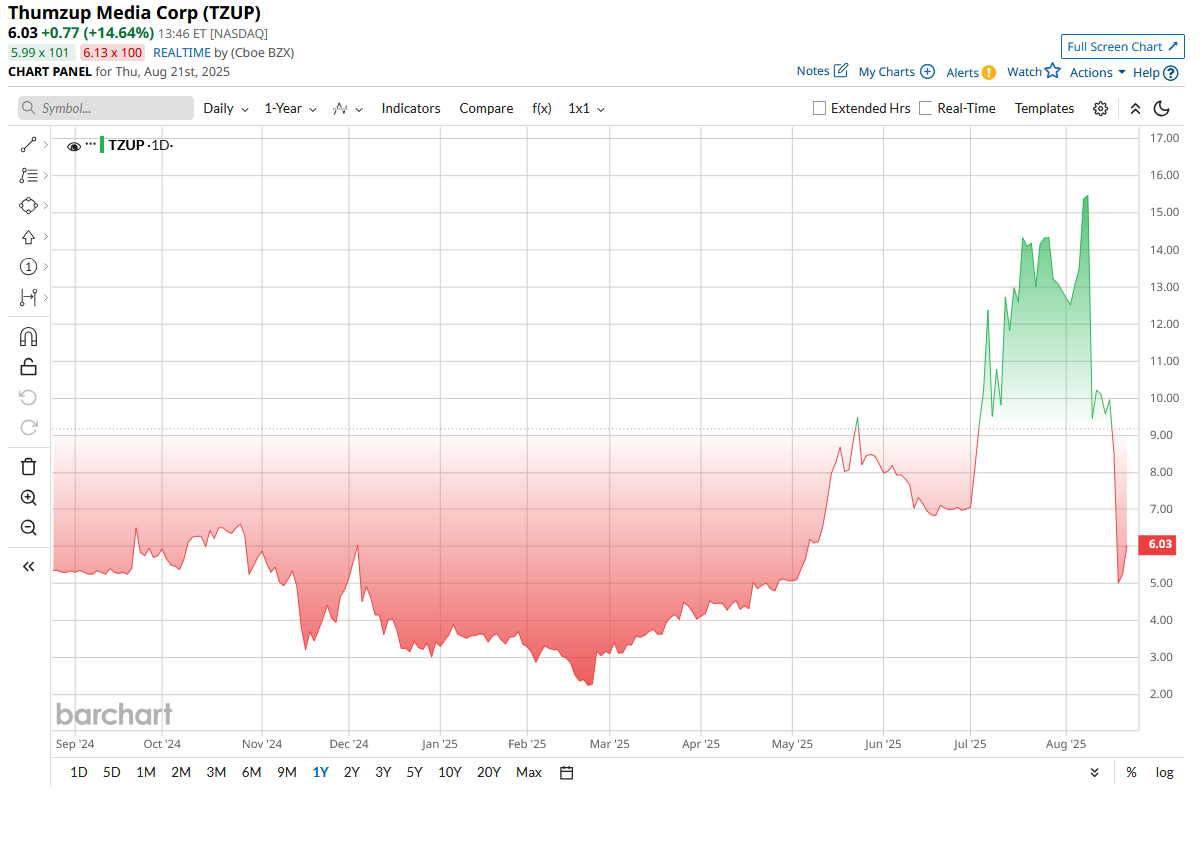Viewport: 1203px width, 841px height.
Task: Hide the TZUP series via eye icon
Action: point(74,146)
